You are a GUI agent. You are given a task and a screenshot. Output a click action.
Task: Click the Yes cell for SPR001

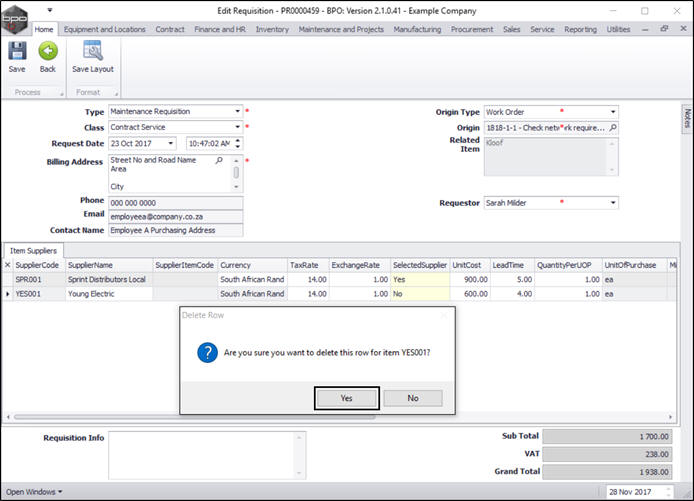[x=420, y=280]
